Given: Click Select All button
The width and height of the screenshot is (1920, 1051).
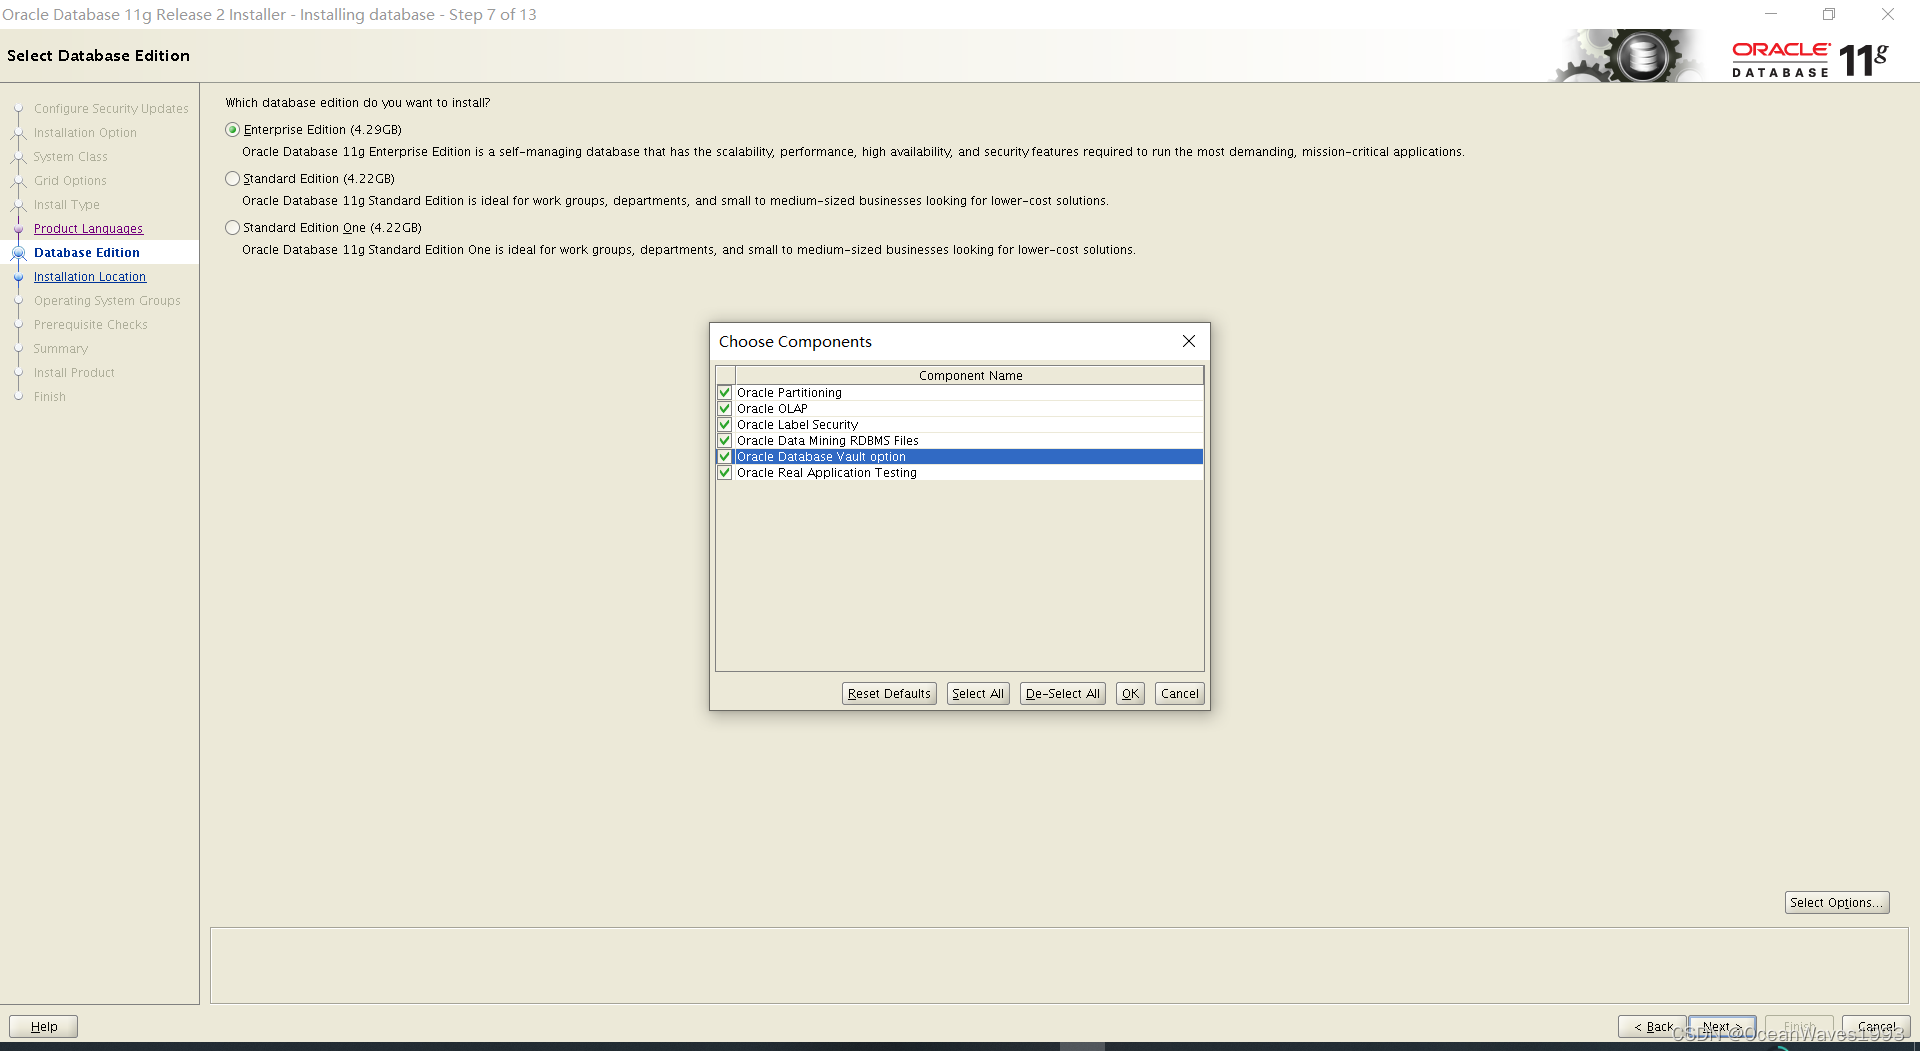Looking at the screenshot, I should 978,694.
